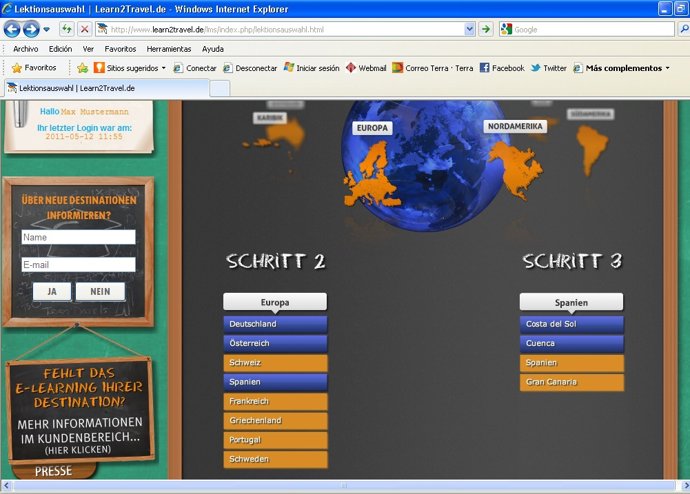Image resolution: width=690 pixels, height=494 pixels.
Task: Select Deutschland from the Europa list
Action: tap(275, 324)
